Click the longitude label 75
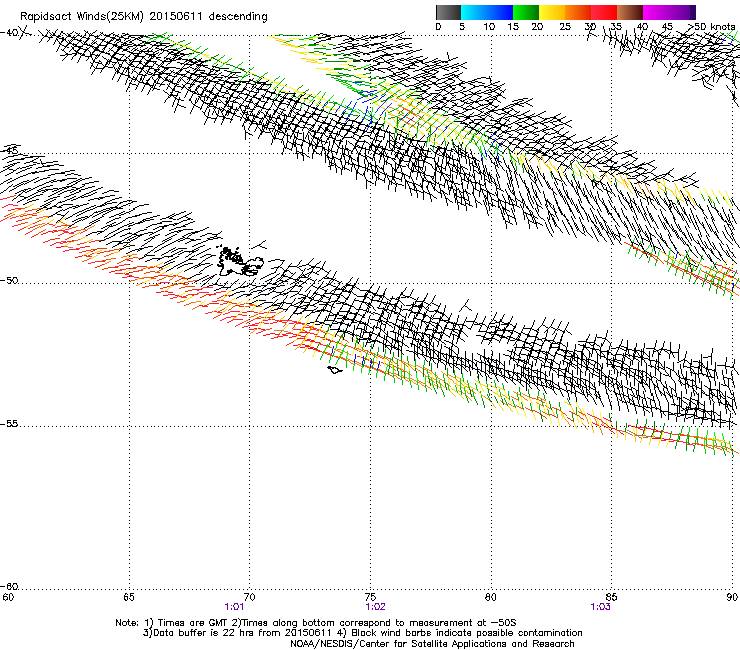The height and width of the screenshot is (650, 740). point(370,597)
